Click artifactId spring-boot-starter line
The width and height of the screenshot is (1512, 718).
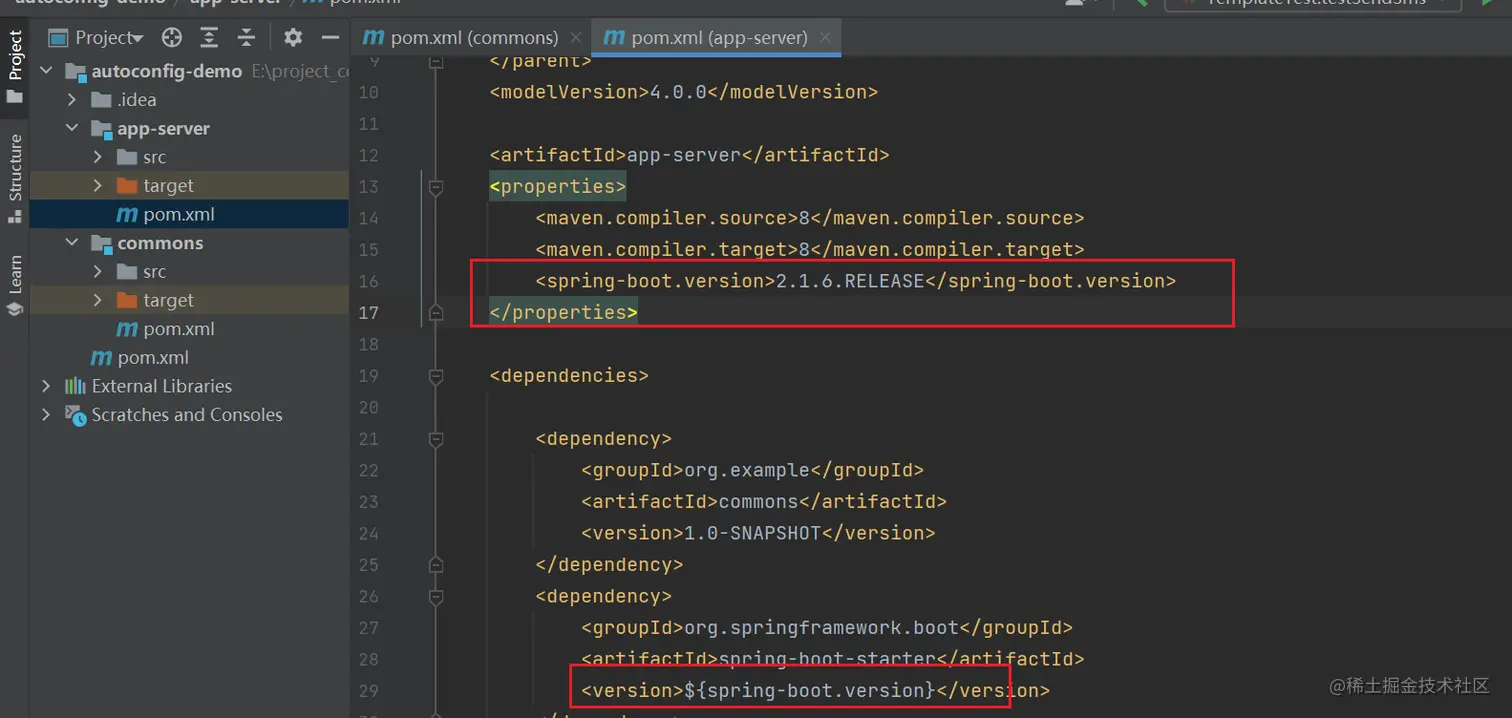(832, 659)
